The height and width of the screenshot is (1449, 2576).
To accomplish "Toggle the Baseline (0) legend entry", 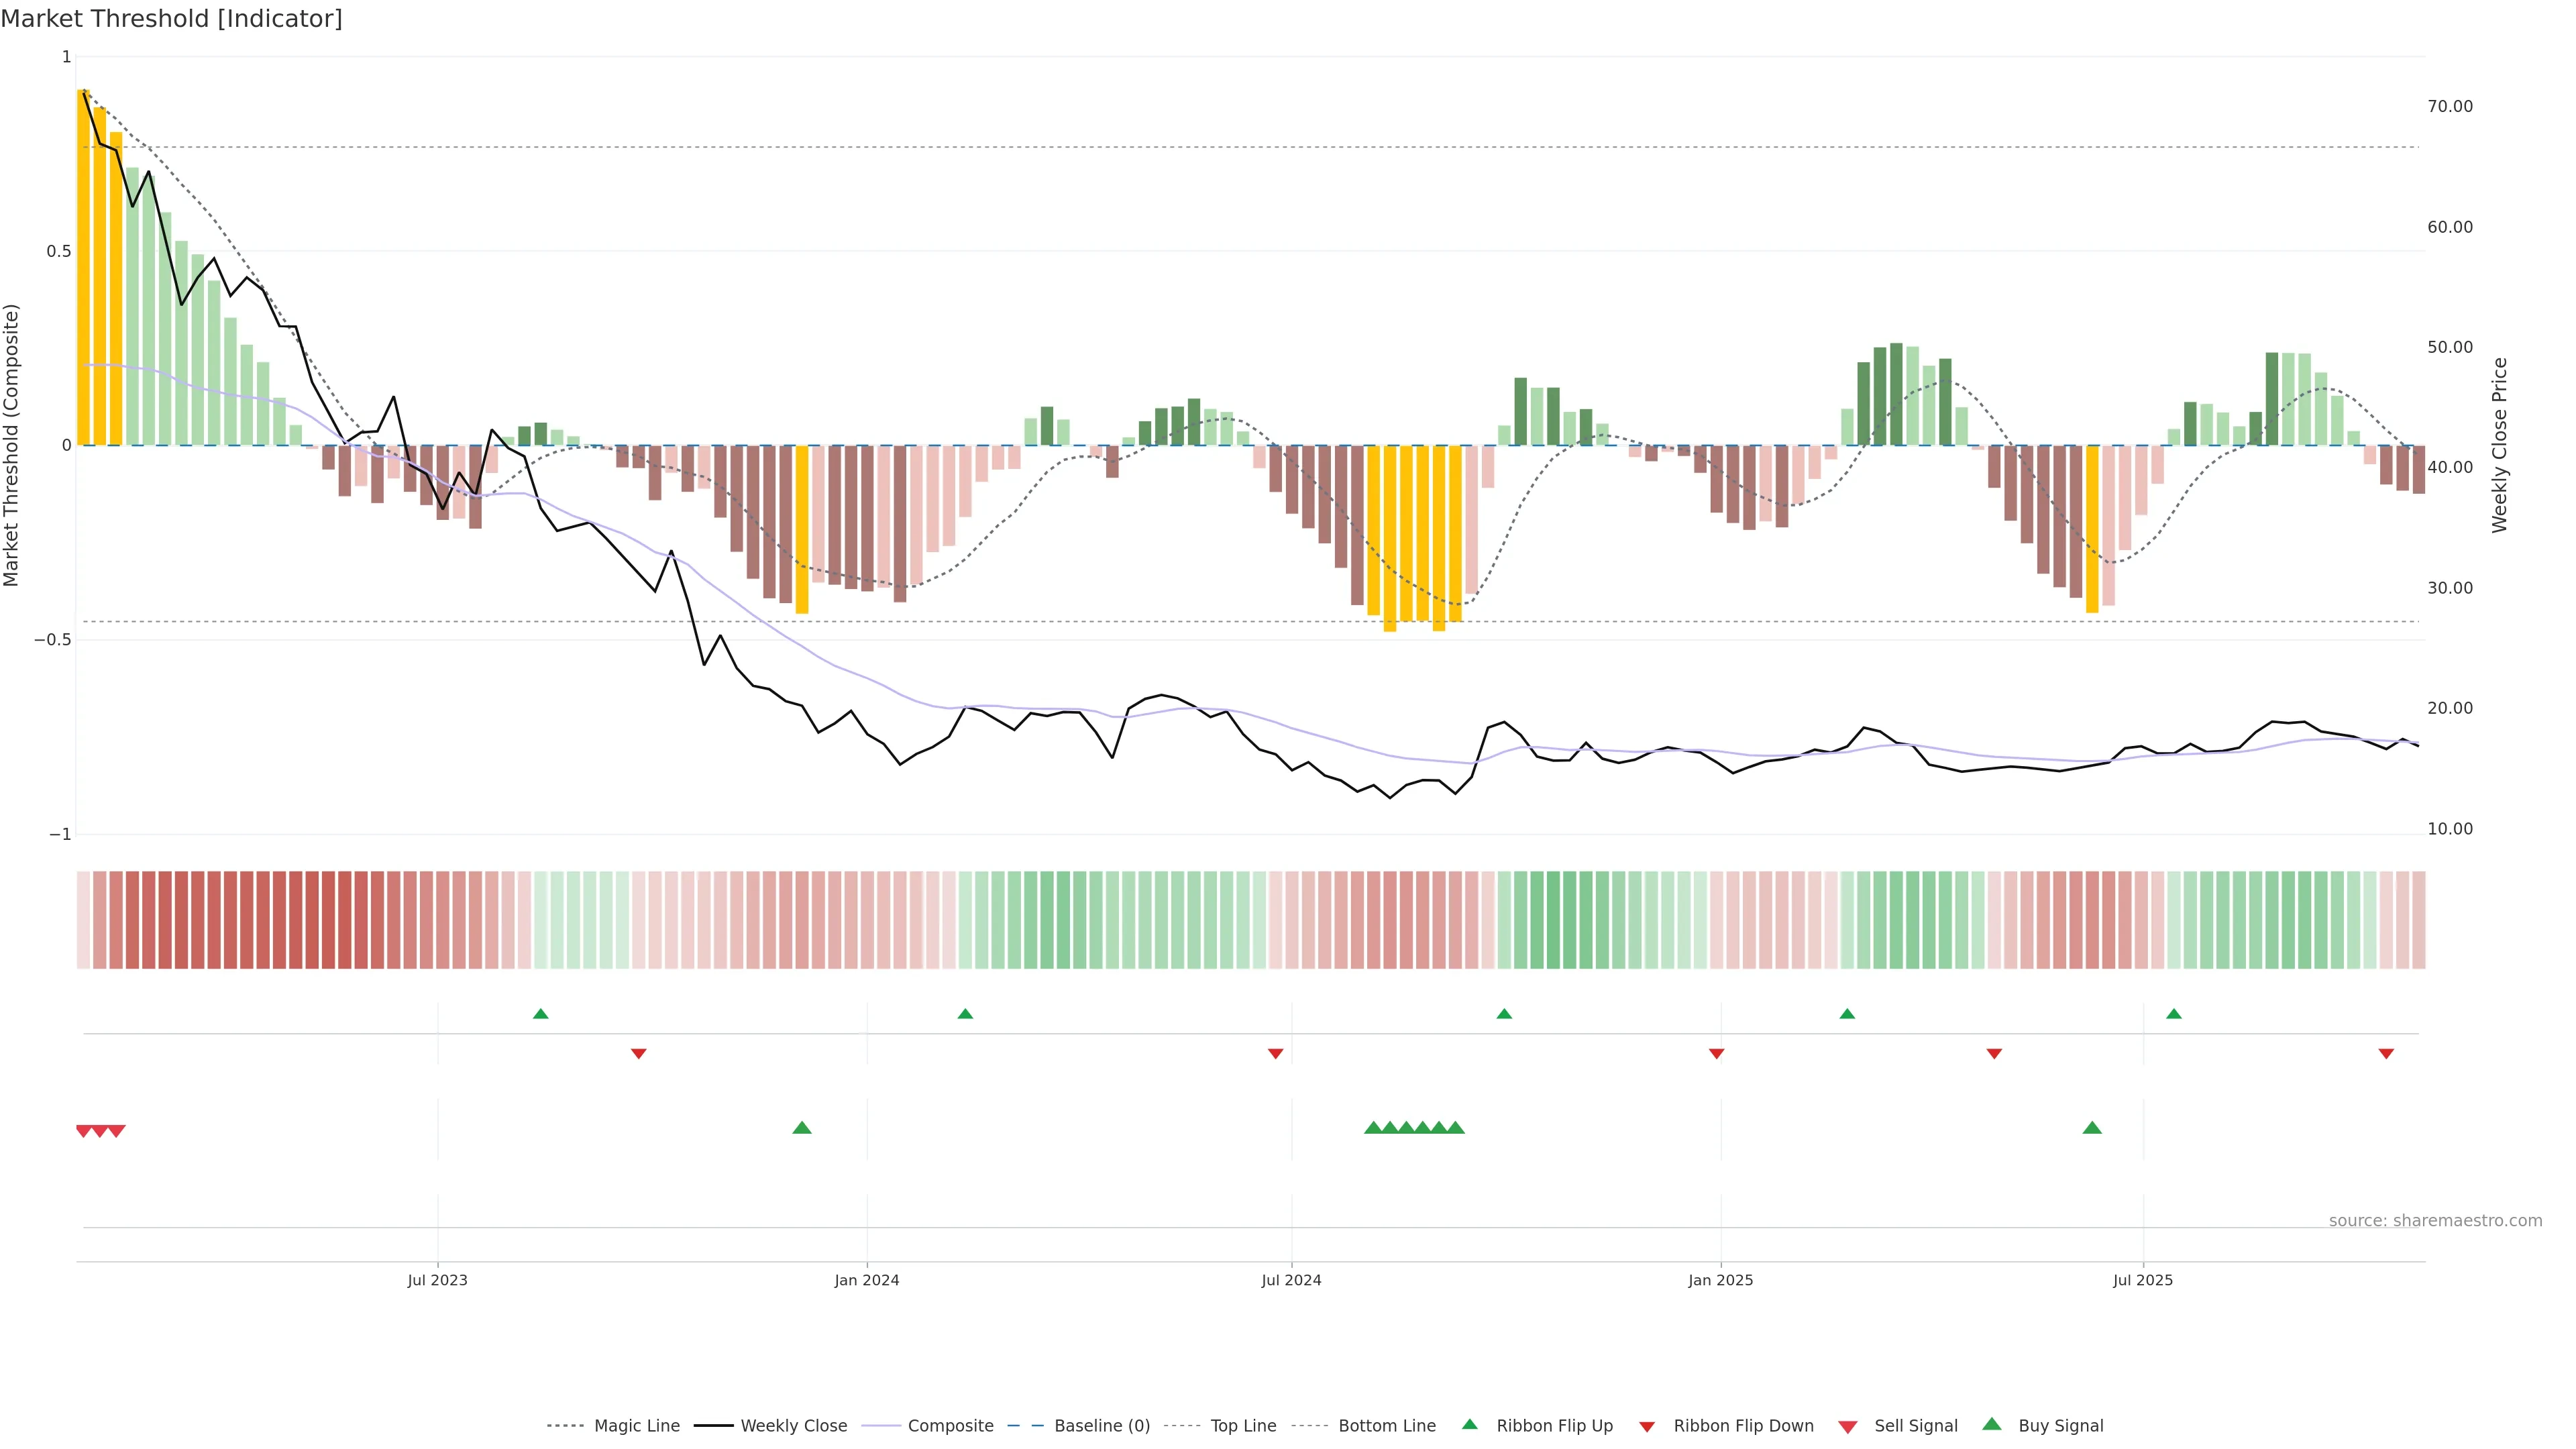I will pos(1101,1426).
